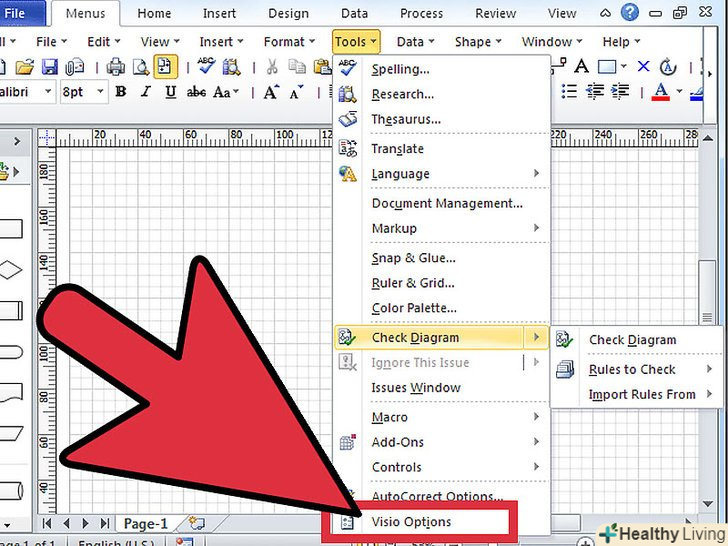Toggle Bold formatting

point(121,92)
